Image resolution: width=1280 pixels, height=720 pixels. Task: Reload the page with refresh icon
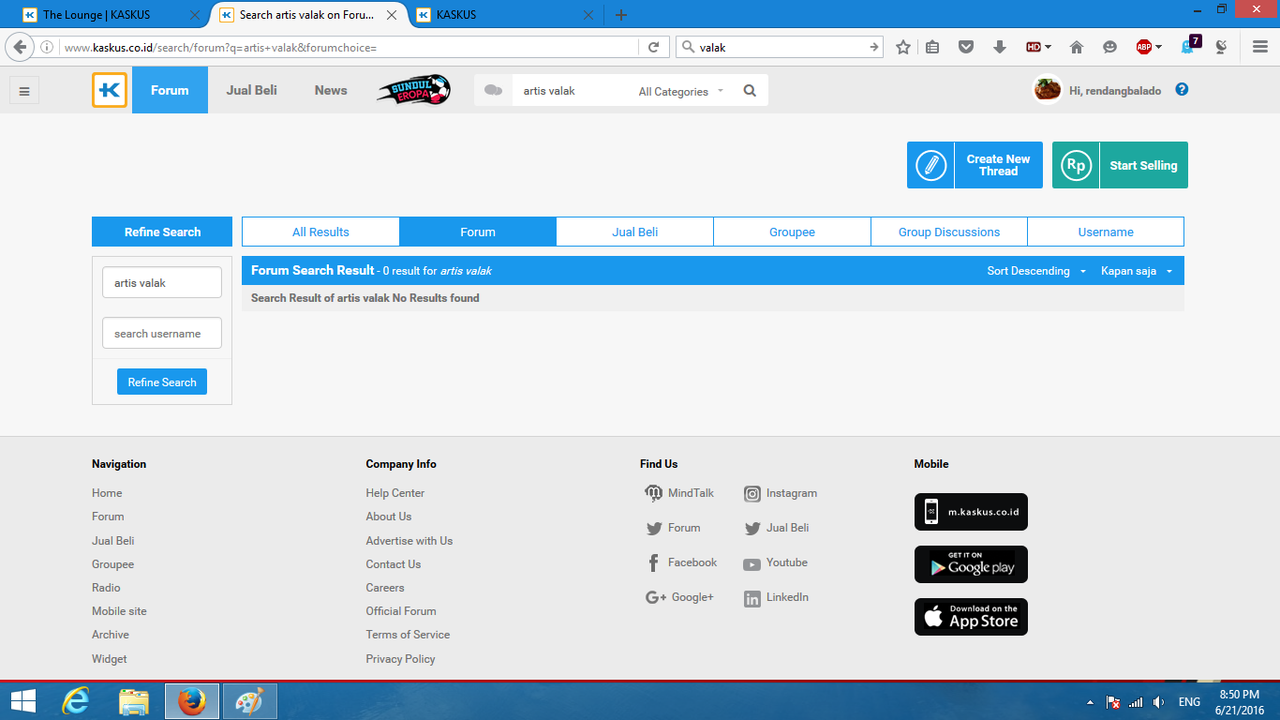(x=653, y=47)
